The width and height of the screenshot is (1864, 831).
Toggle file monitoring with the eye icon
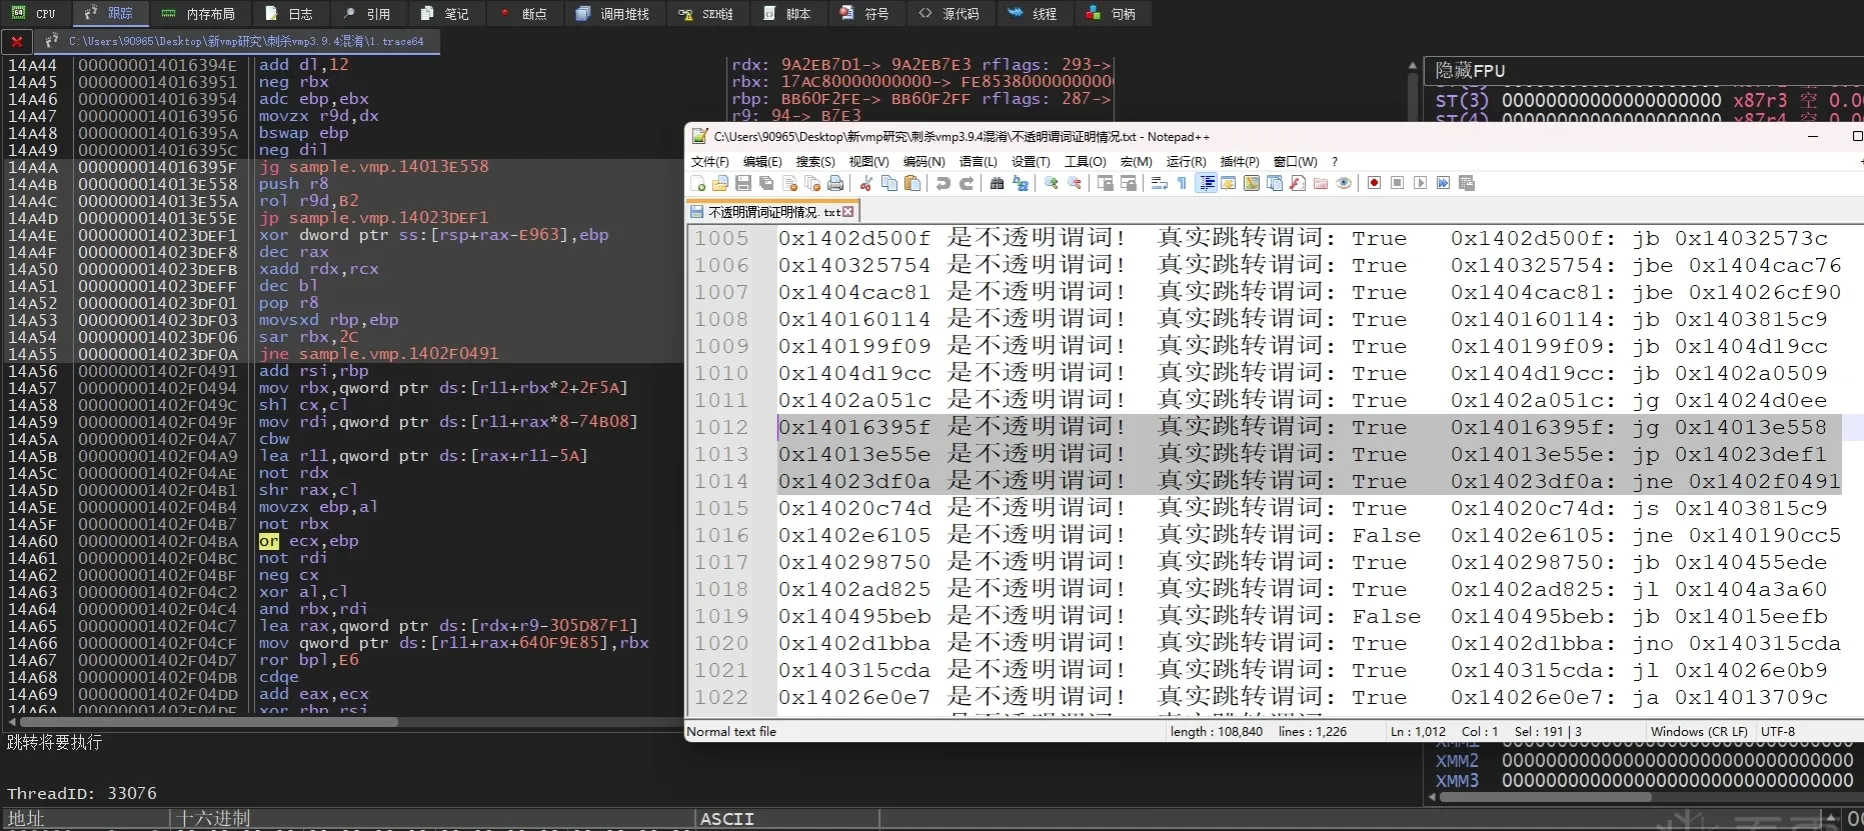coord(1344,183)
